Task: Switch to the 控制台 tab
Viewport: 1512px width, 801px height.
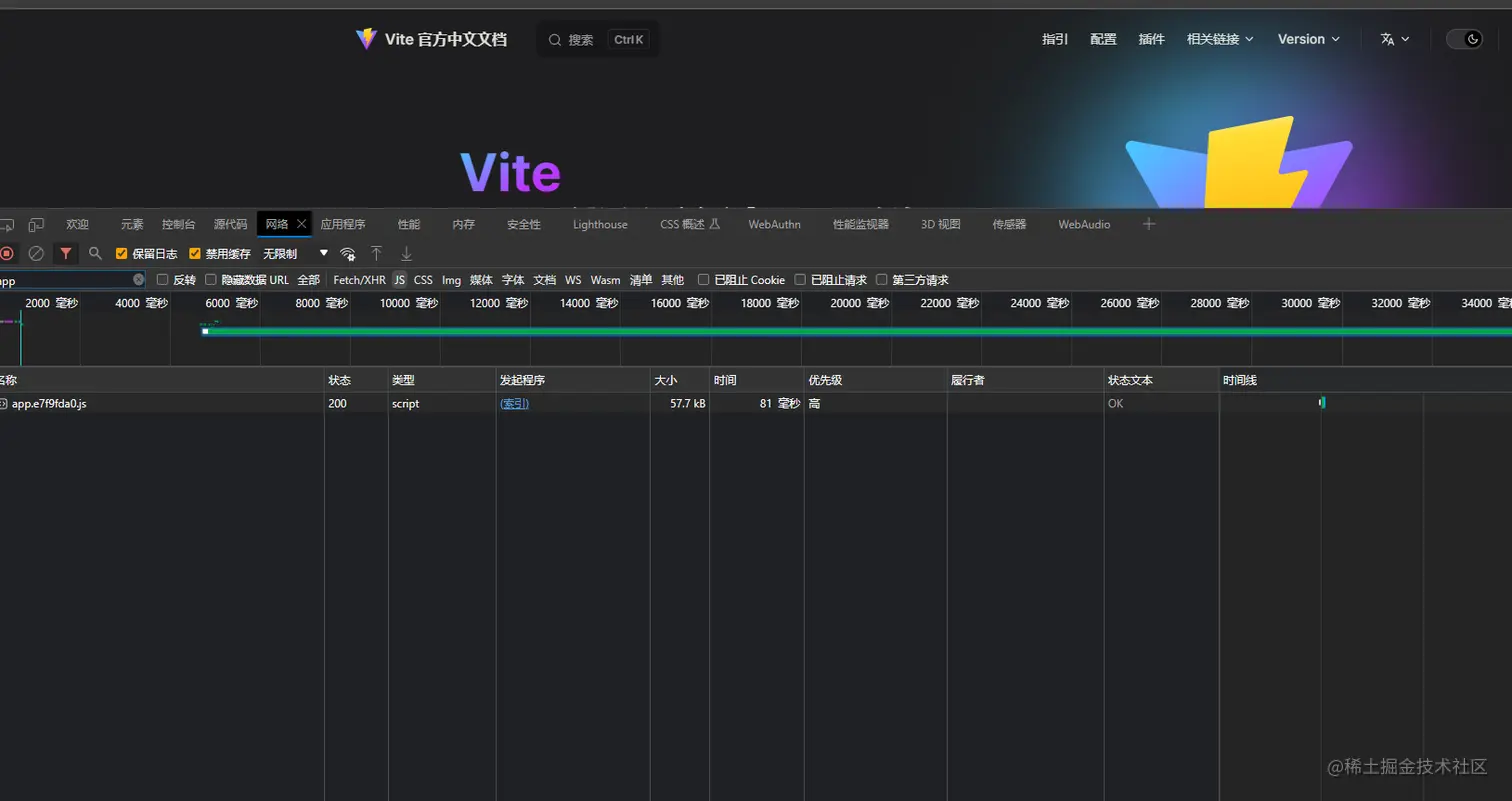Action: [179, 224]
